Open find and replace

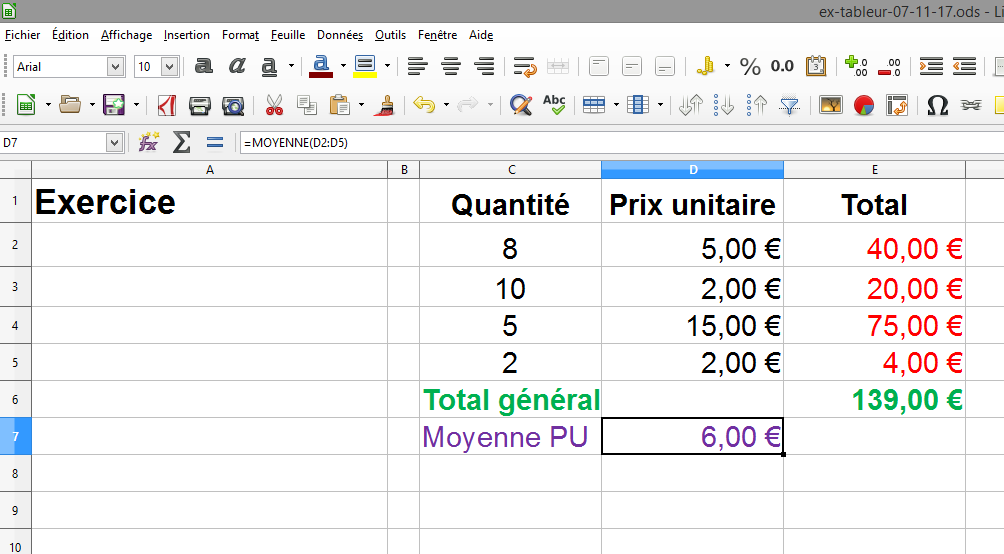pyautogui.click(x=521, y=104)
